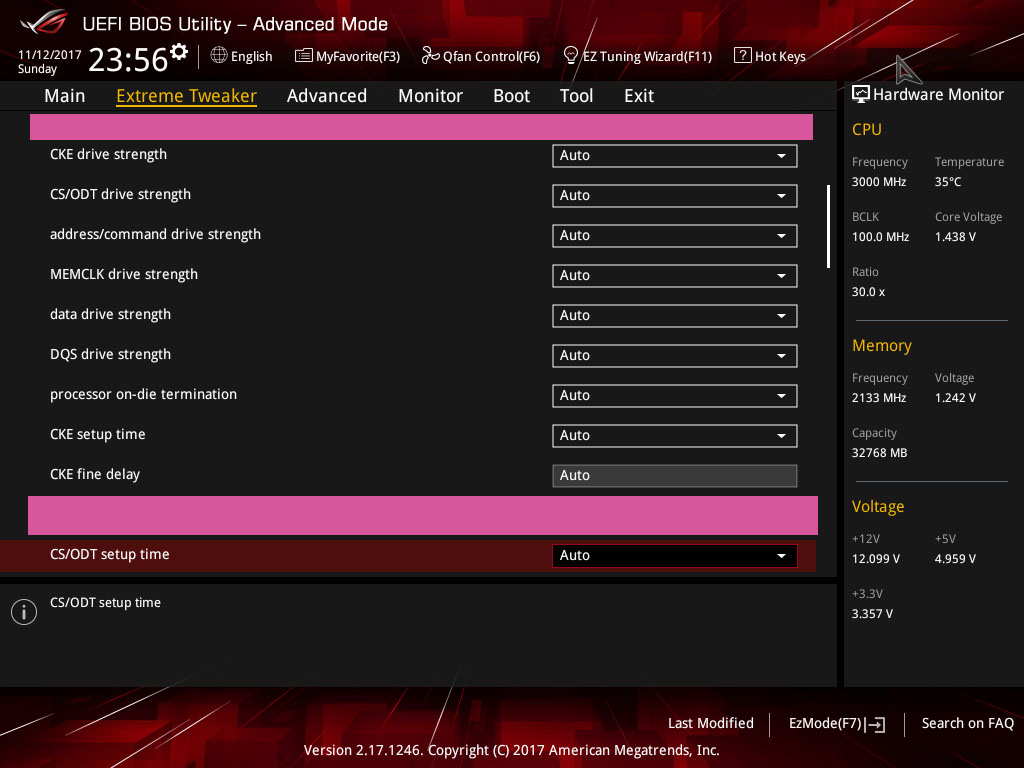Screen dimensions: 1024x768
Task: Go to the Exit tab
Action: click(x=639, y=96)
